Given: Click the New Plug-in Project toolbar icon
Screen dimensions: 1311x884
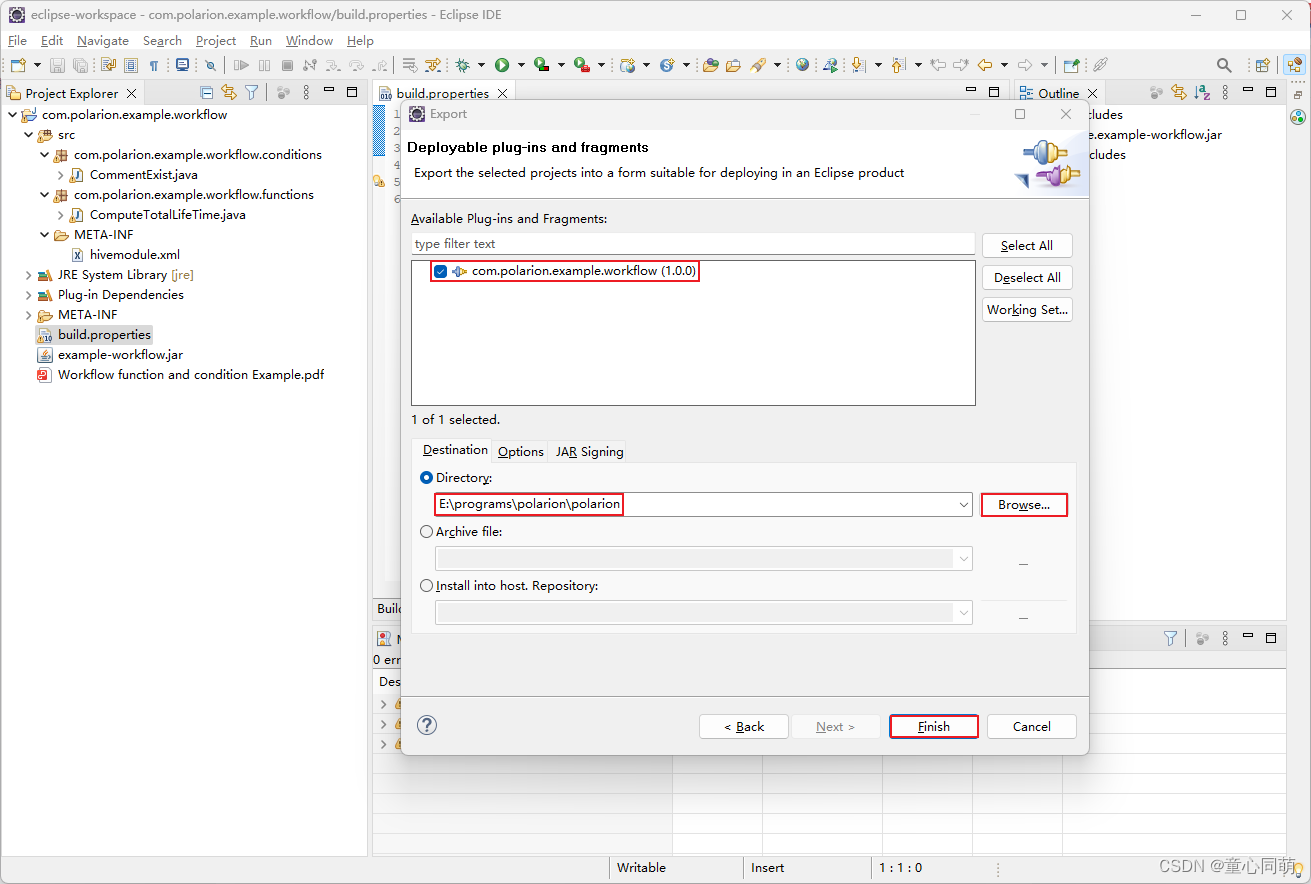Looking at the screenshot, I should point(628,65).
